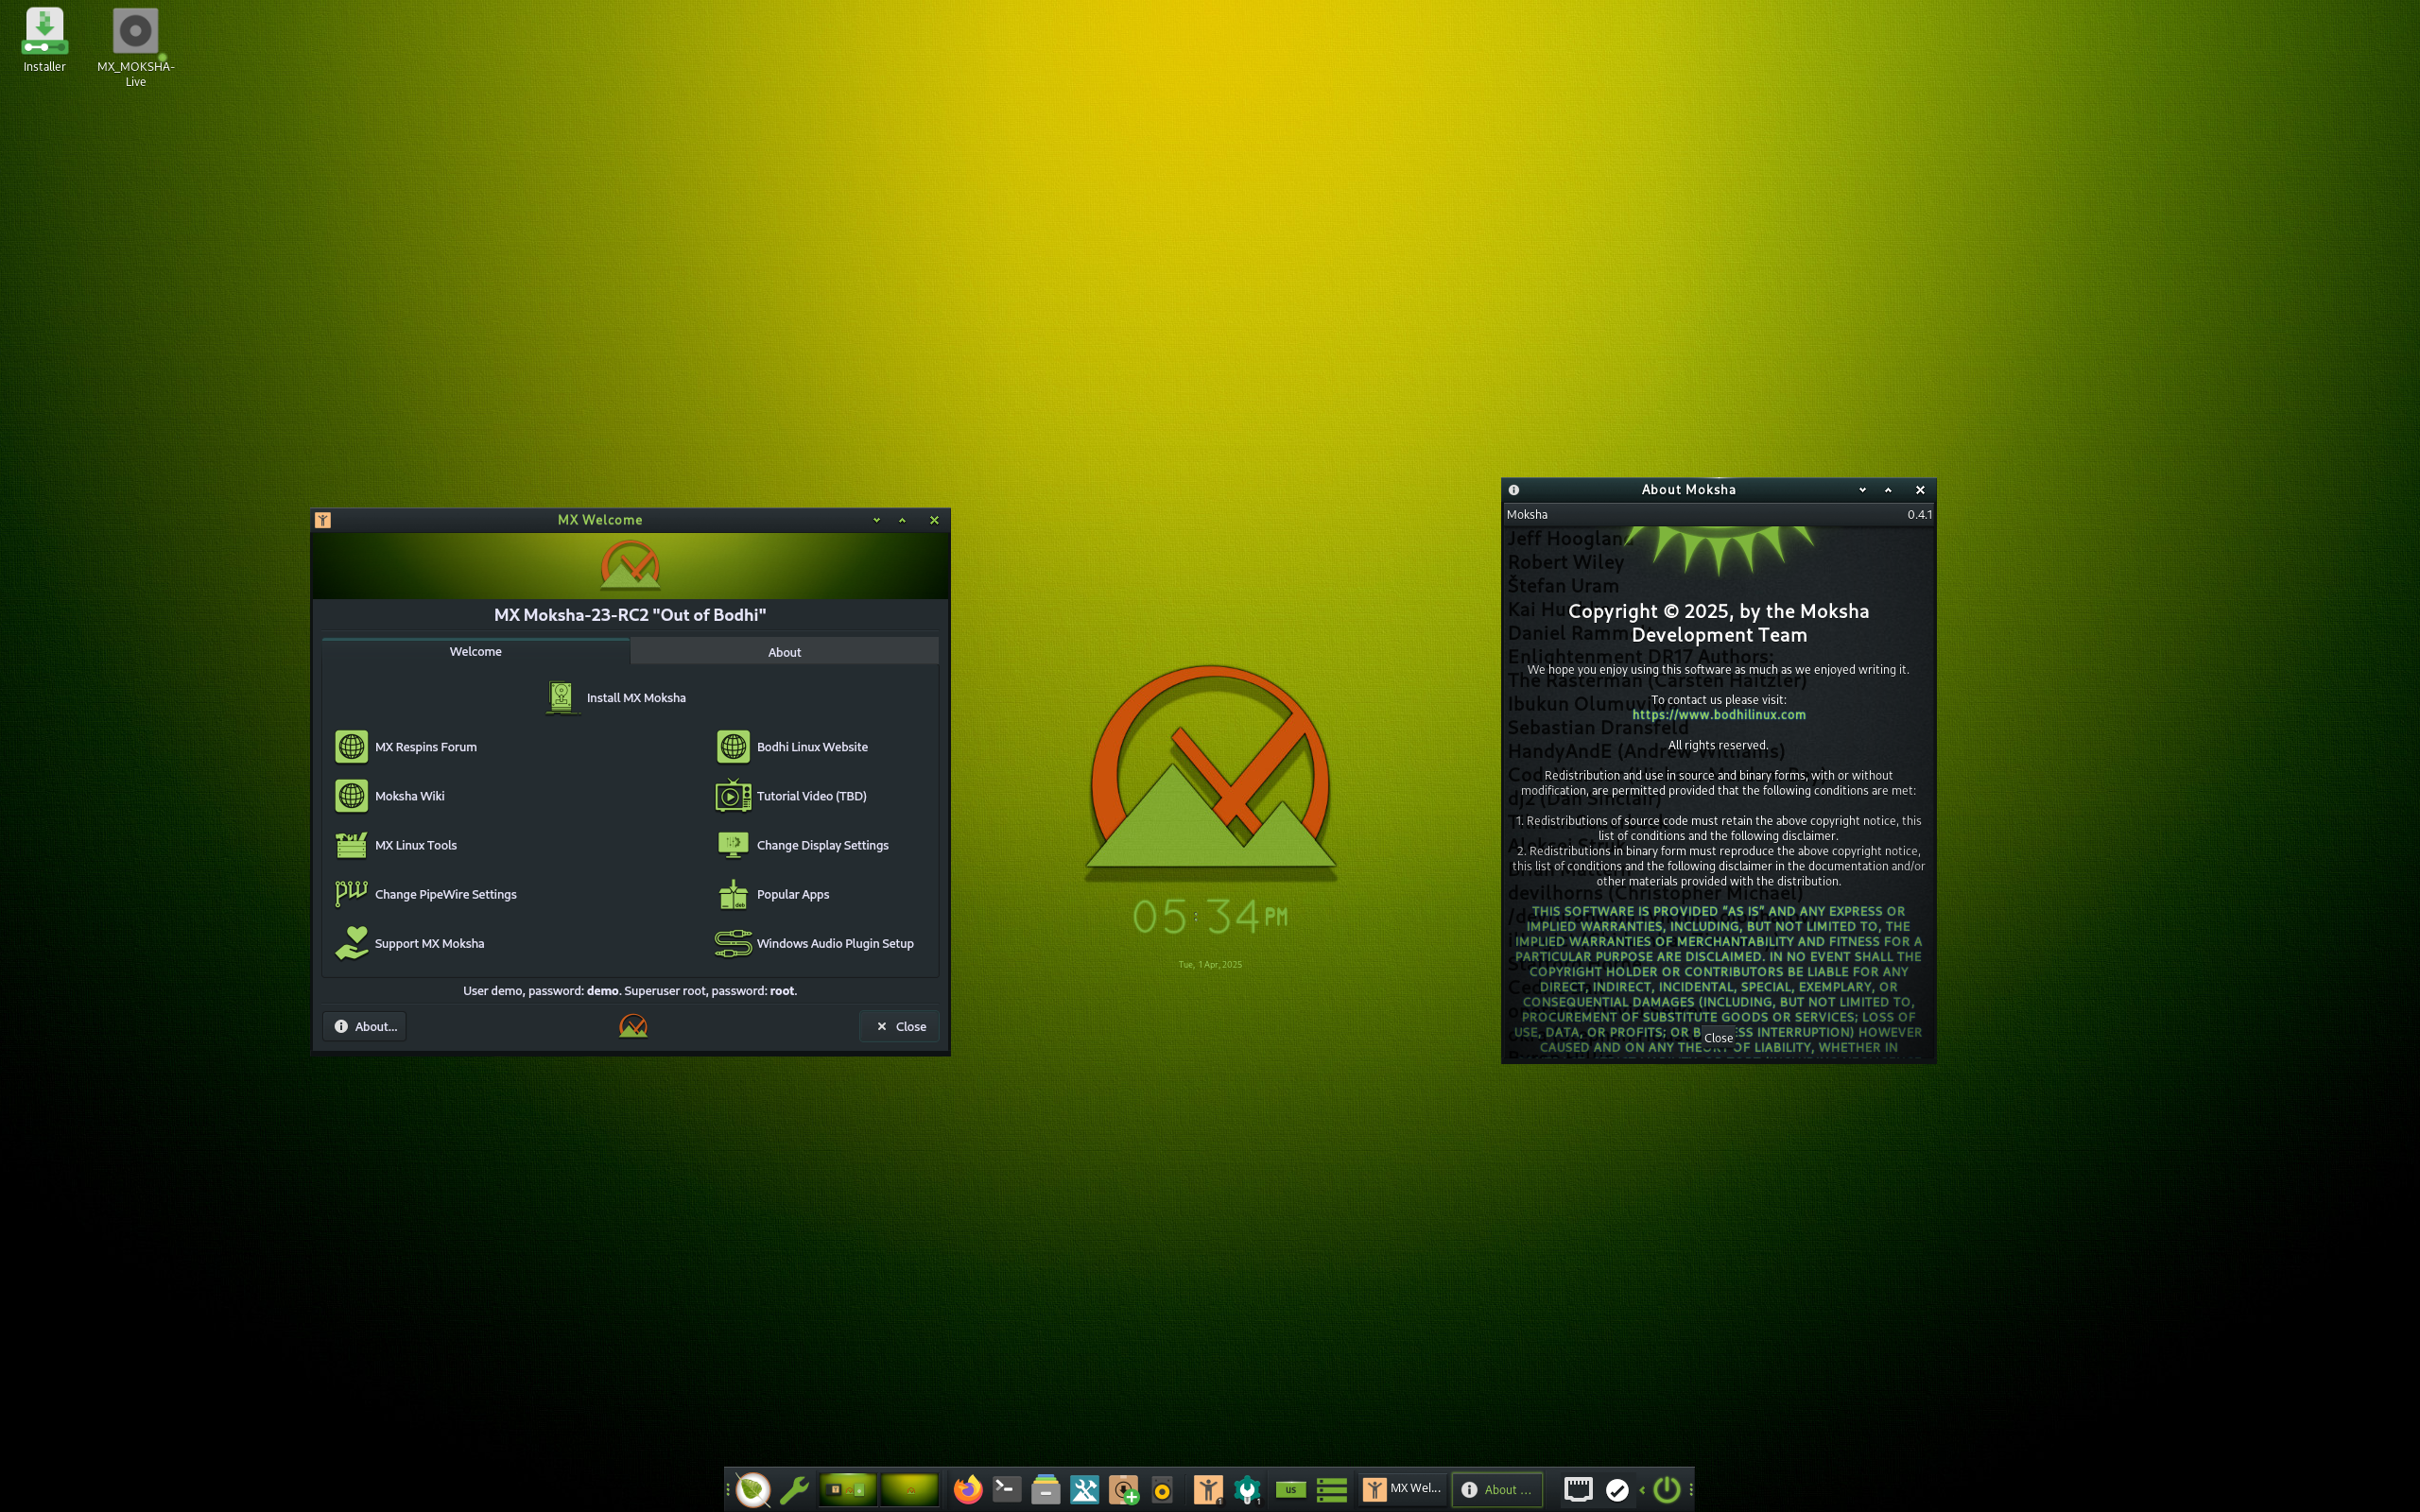Open MX Respins Forum globe icon
Screen dimensions: 2420x1512
pyautogui.click(x=351, y=746)
